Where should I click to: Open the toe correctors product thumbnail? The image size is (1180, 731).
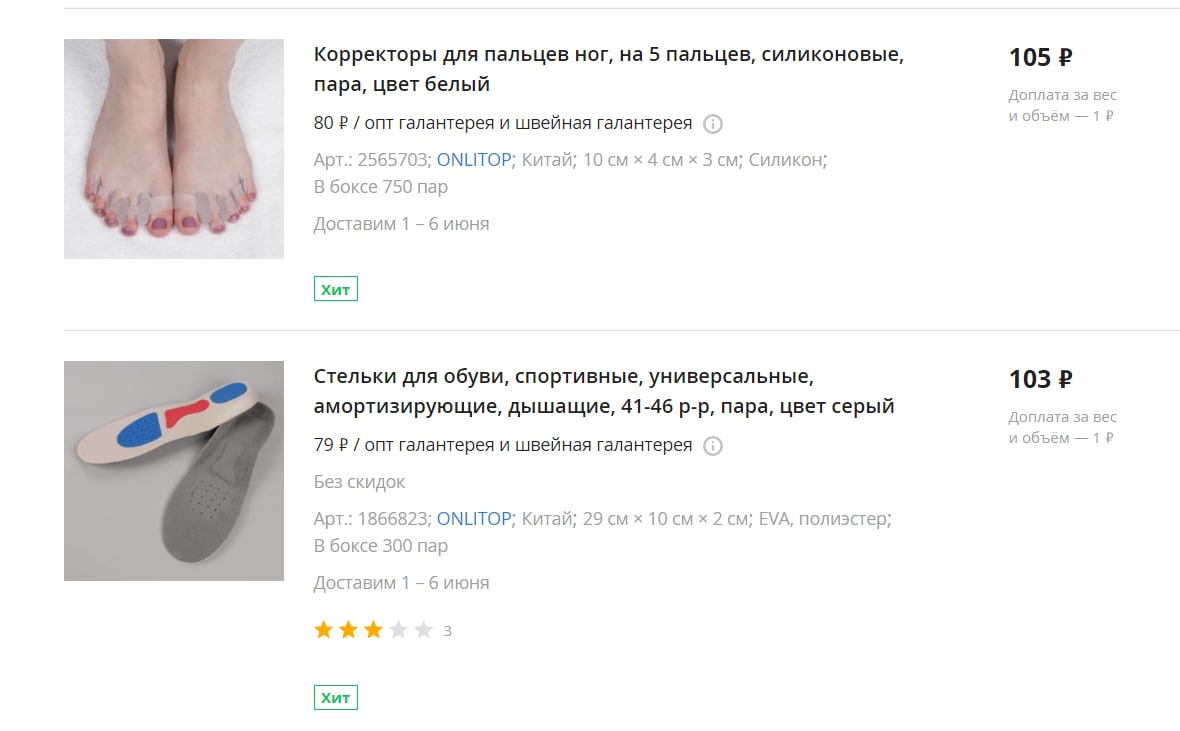click(174, 149)
